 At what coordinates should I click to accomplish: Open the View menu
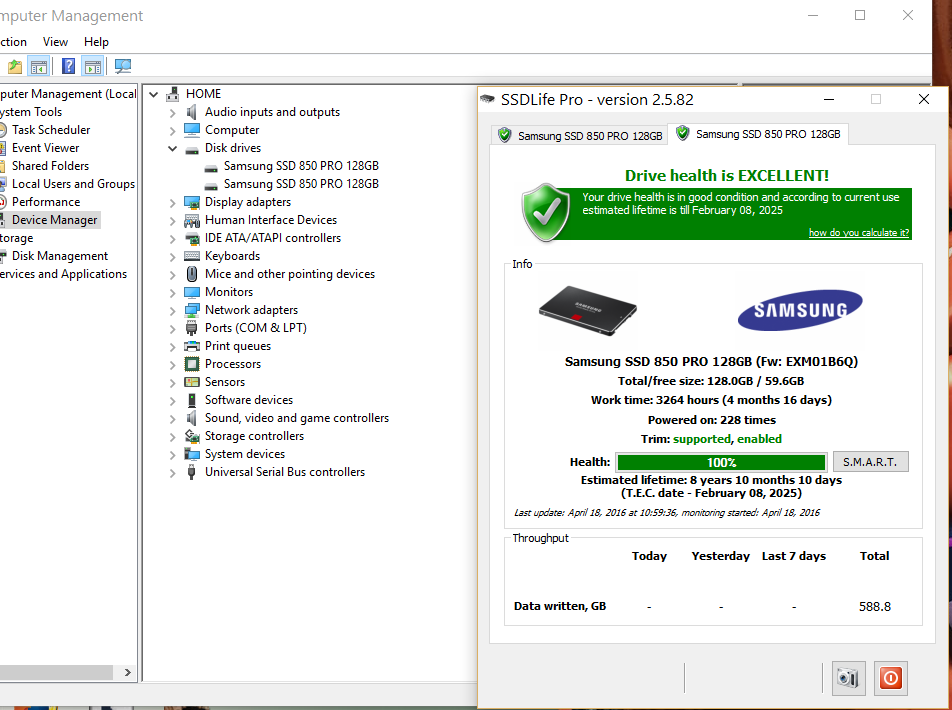(x=55, y=42)
